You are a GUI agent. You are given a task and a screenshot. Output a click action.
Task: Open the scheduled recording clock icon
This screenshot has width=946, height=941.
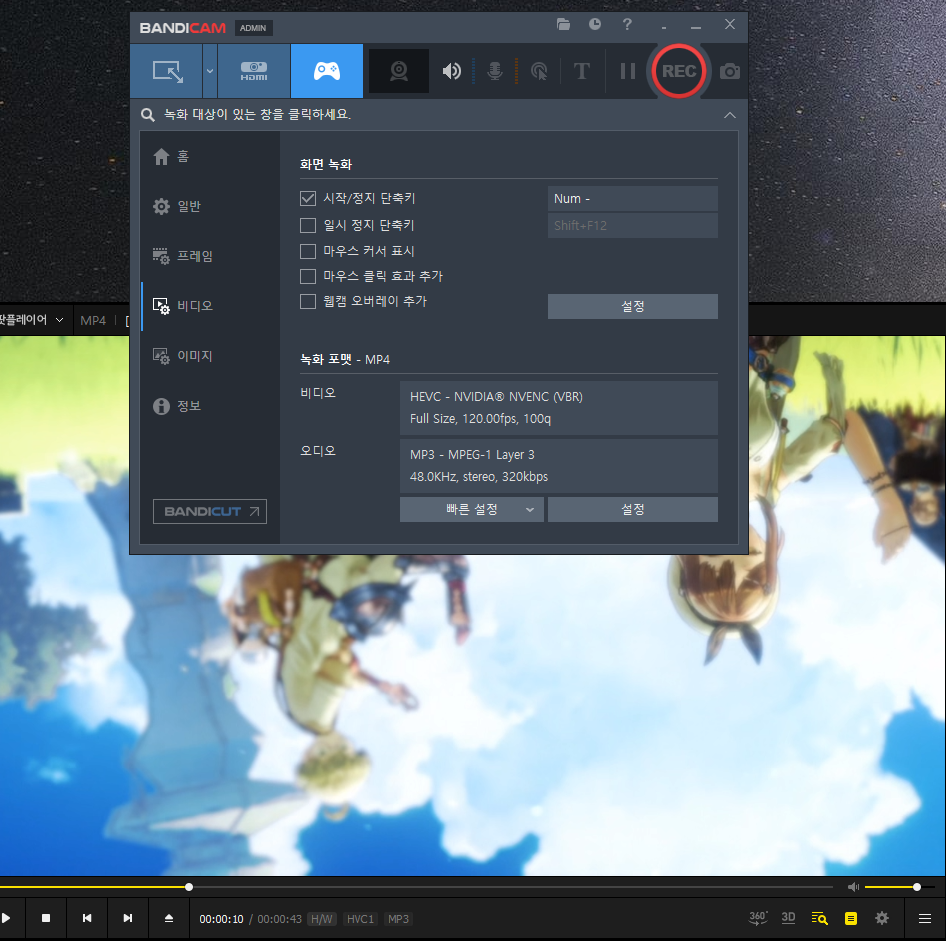coord(595,24)
